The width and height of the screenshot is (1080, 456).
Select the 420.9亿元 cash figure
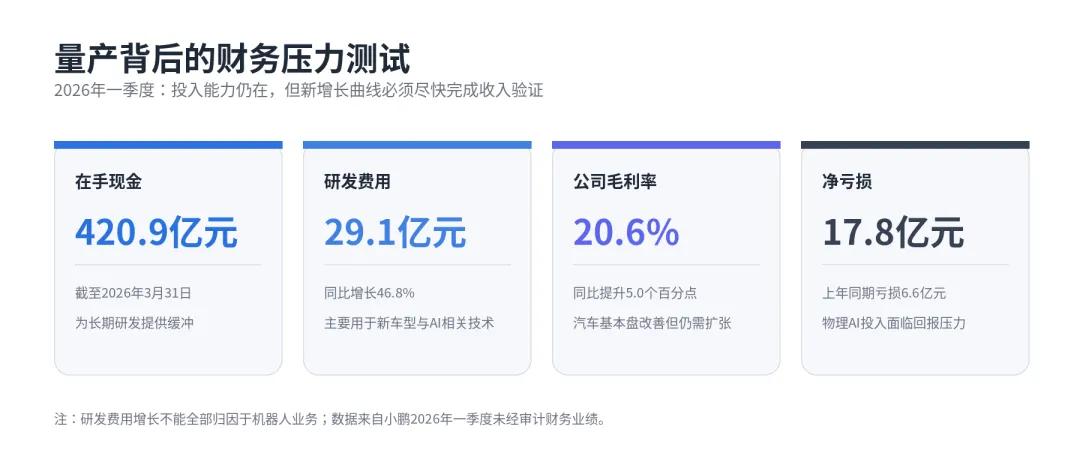(156, 232)
